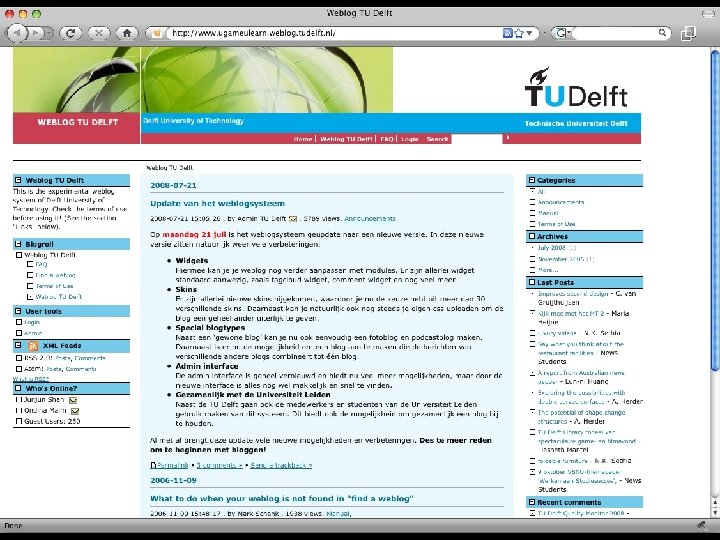
Task: Go back with the browser back arrow
Action: pyautogui.click(x=17, y=33)
